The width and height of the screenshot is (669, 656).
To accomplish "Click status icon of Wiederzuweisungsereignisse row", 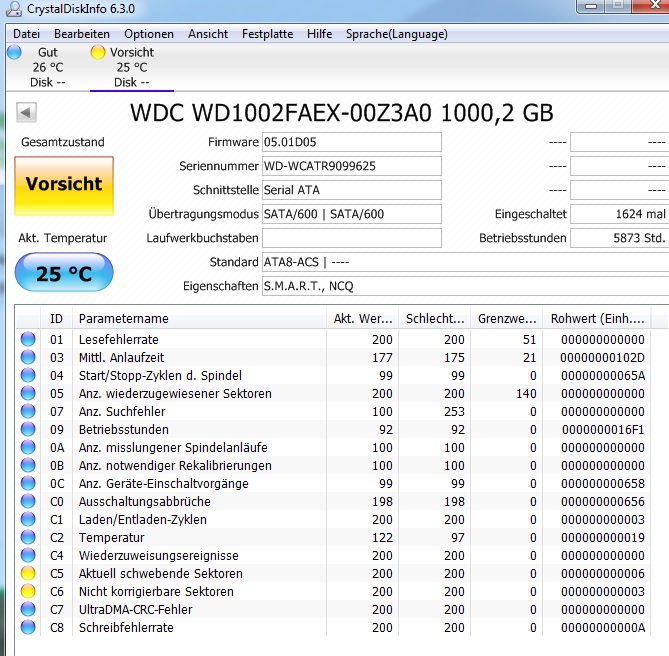I will [28, 555].
